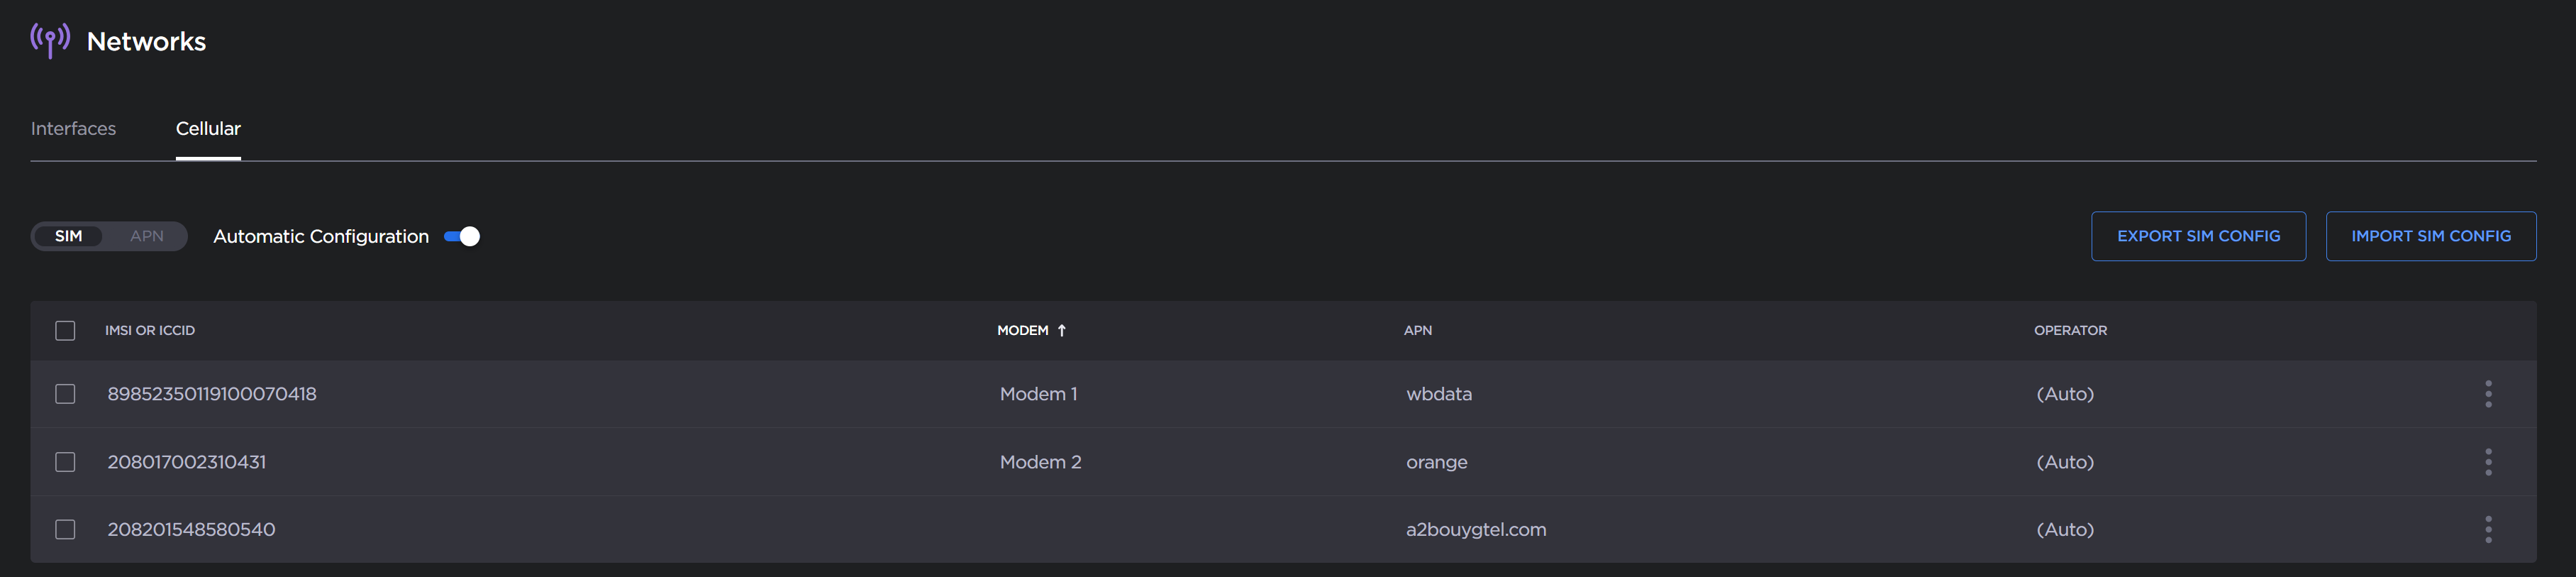Viewport: 2576px width, 577px height.
Task: Click the Networks antenna icon
Action: coord(50,40)
